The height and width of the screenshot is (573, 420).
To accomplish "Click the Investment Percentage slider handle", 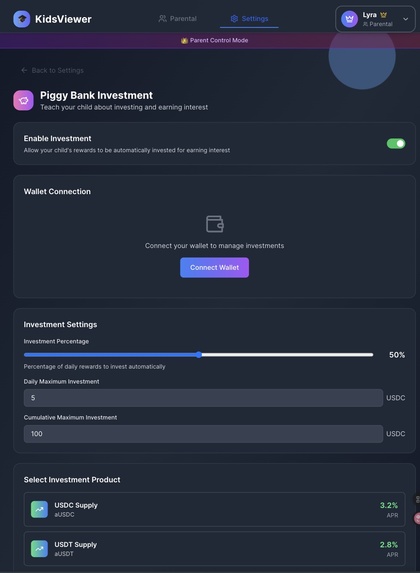I will [x=198, y=354].
